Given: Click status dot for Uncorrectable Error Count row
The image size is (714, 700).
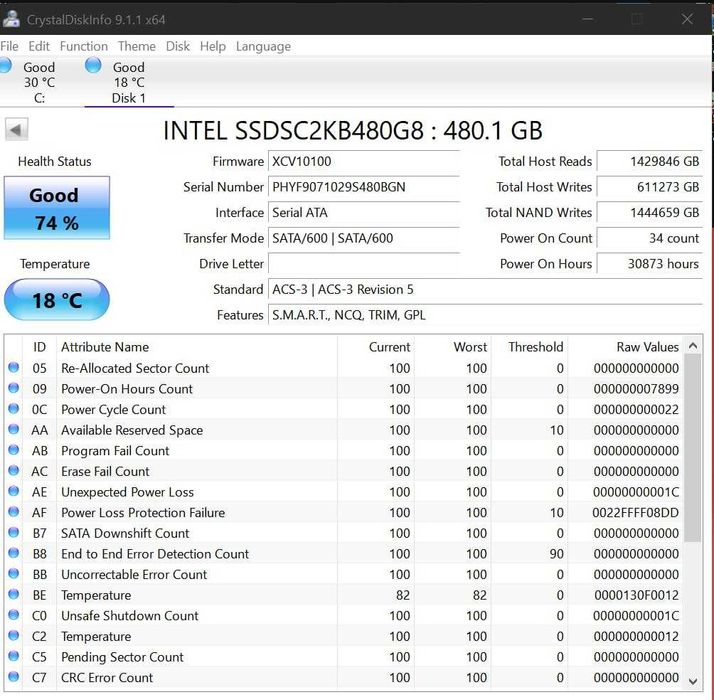Looking at the screenshot, I should 14,573.
